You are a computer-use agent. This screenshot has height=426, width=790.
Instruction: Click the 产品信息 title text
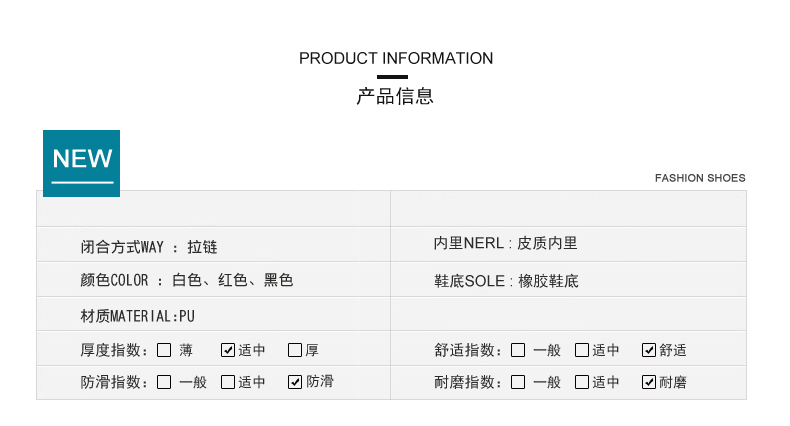[x=395, y=97]
